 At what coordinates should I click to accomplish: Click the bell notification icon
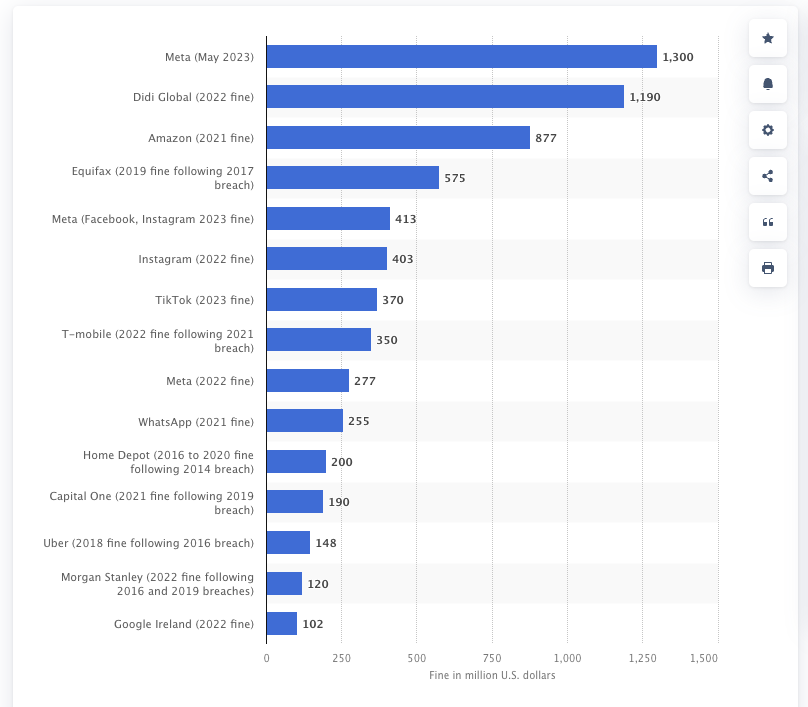pyautogui.click(x=768, y=84)
